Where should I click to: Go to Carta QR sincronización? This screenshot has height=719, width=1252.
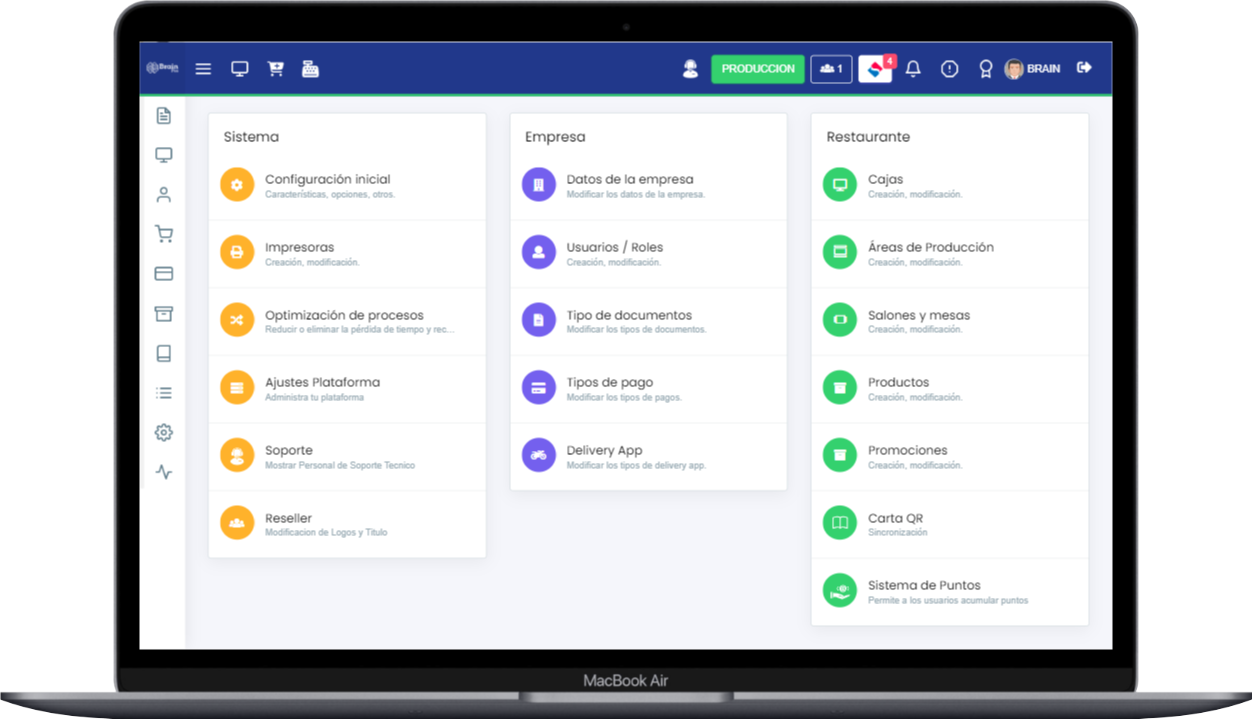tap(895, 519)
